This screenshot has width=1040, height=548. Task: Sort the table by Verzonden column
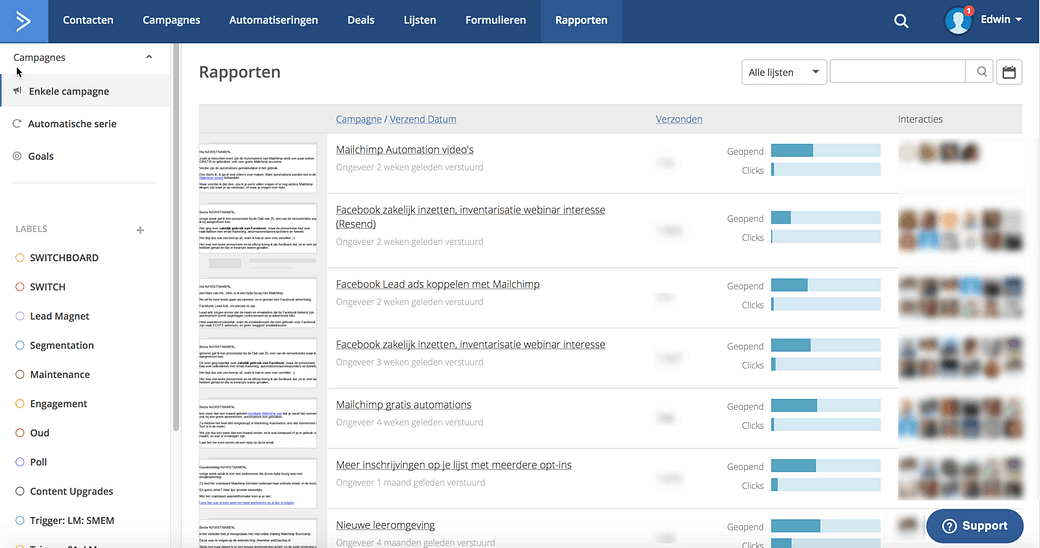coord(679,119)
